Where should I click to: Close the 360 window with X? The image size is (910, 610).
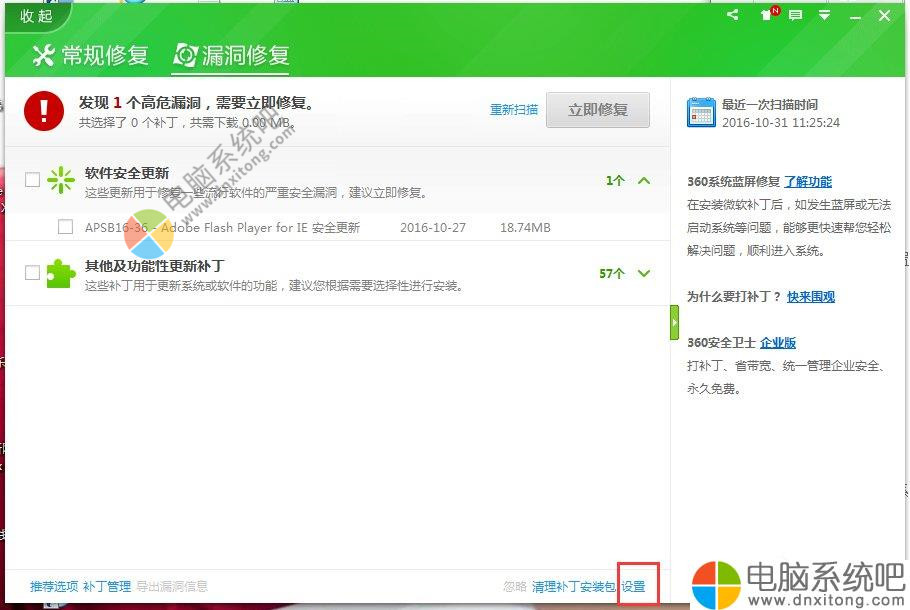884,16
